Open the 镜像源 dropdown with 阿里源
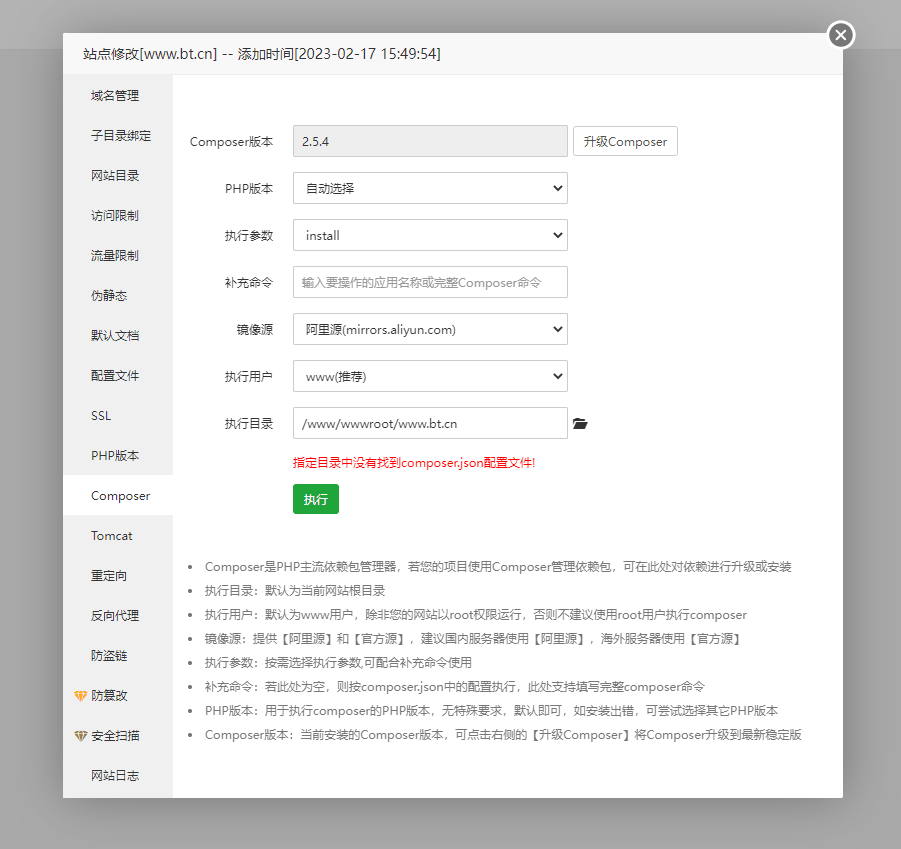The height and width of the screenshot is (849, 901). 430,329
